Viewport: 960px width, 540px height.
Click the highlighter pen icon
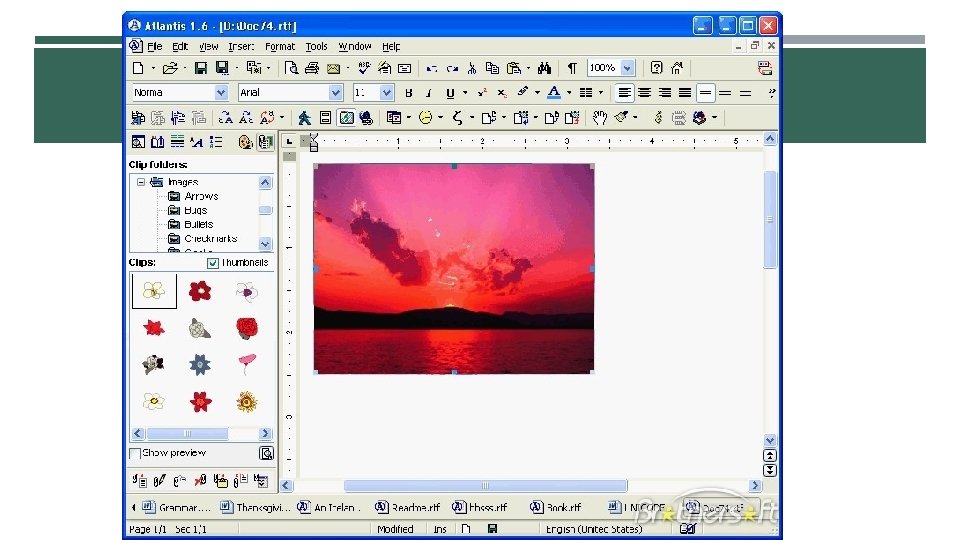tap(523, 92)
